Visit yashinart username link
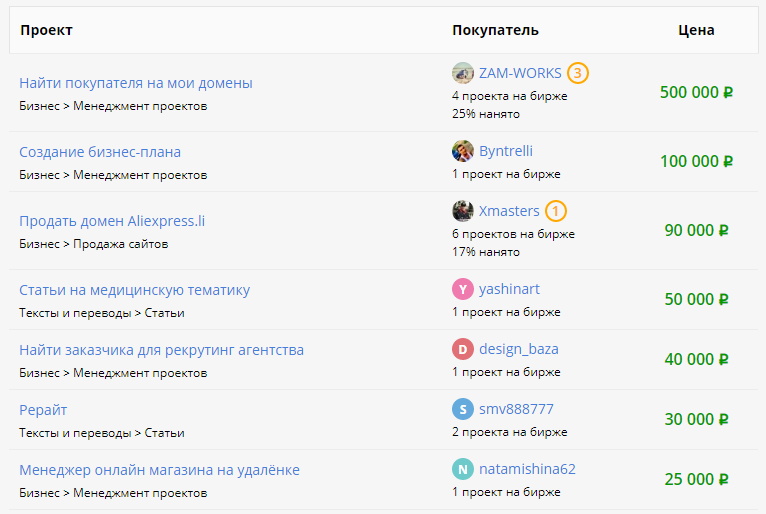 point(509,289)
